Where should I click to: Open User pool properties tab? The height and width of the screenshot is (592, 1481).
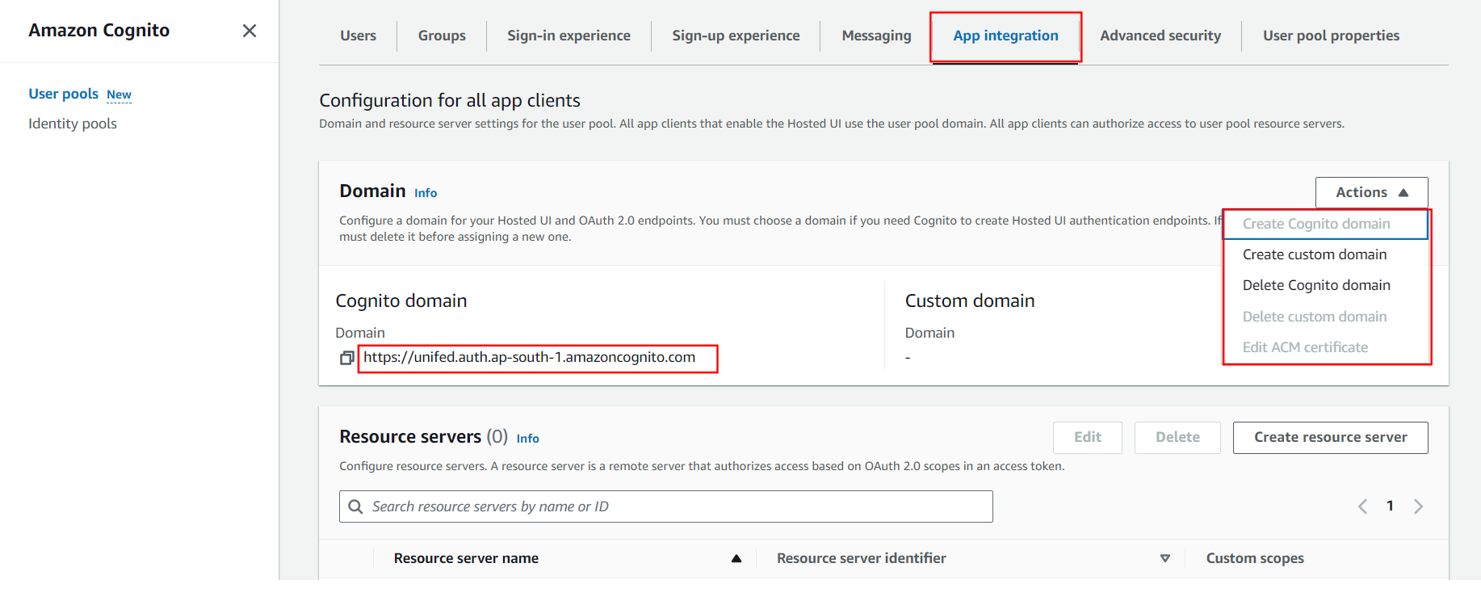pyautogui.click(x=1331, y=36)
